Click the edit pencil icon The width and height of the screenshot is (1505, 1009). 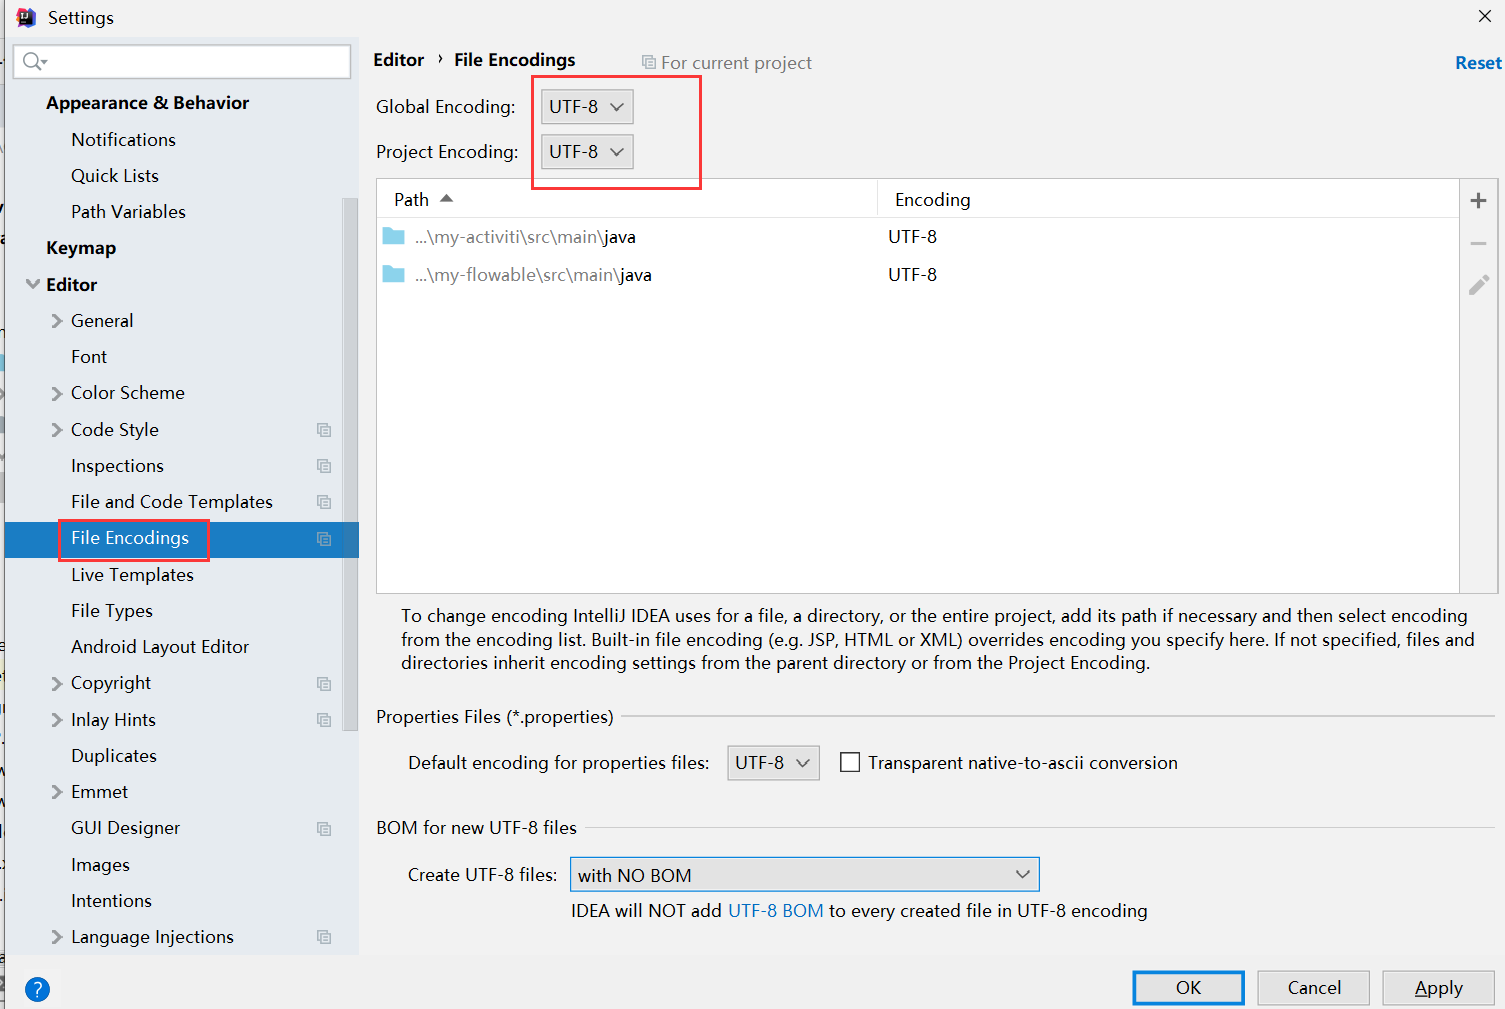tap(1478, 286)
